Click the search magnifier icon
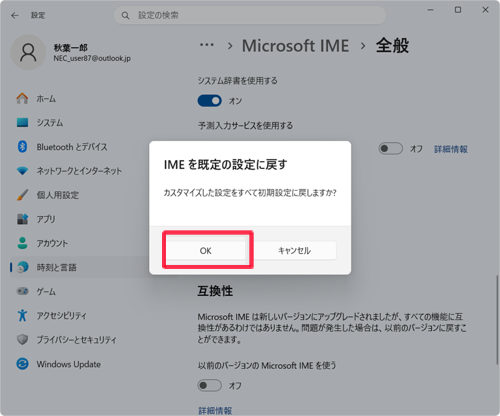The image size is (500, 416). (125, 15)
